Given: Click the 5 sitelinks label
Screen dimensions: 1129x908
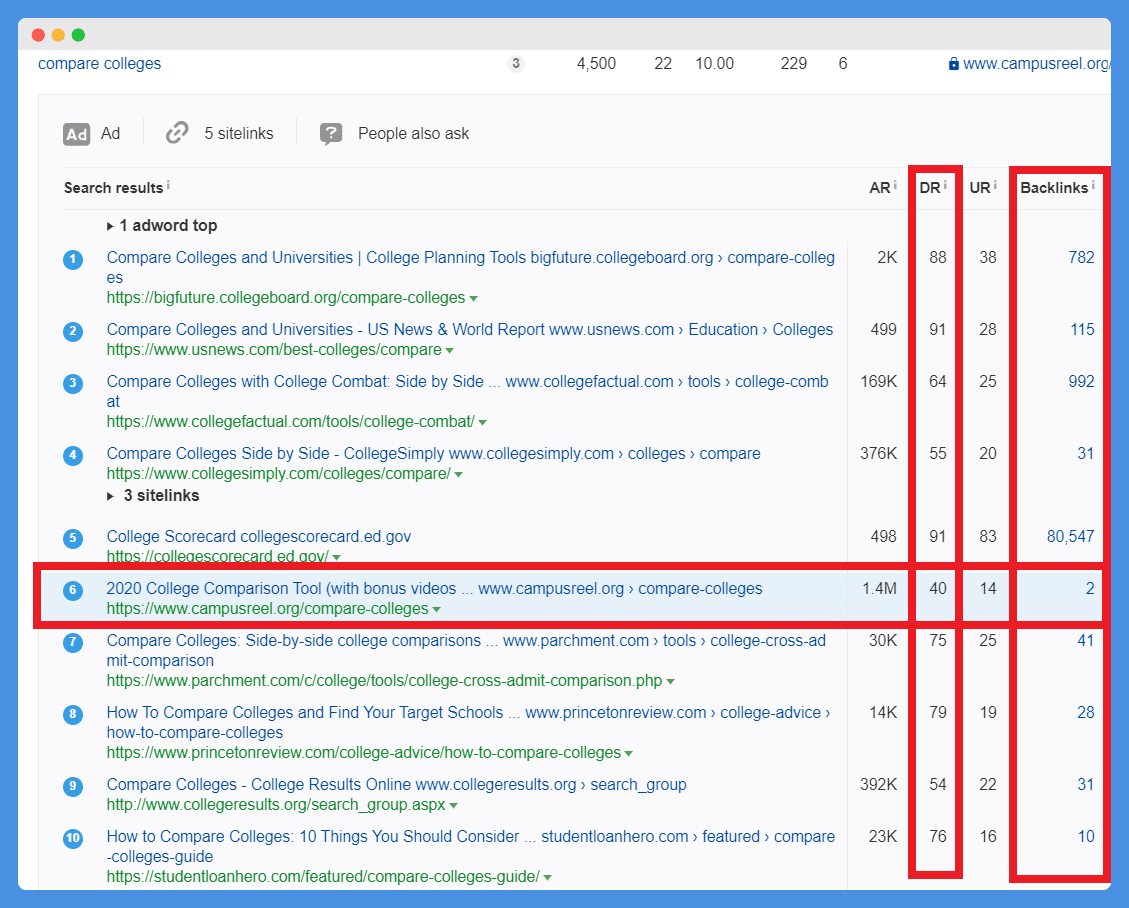Looking at the screenshot, I should pyautogui.click(x=239, y=133).
